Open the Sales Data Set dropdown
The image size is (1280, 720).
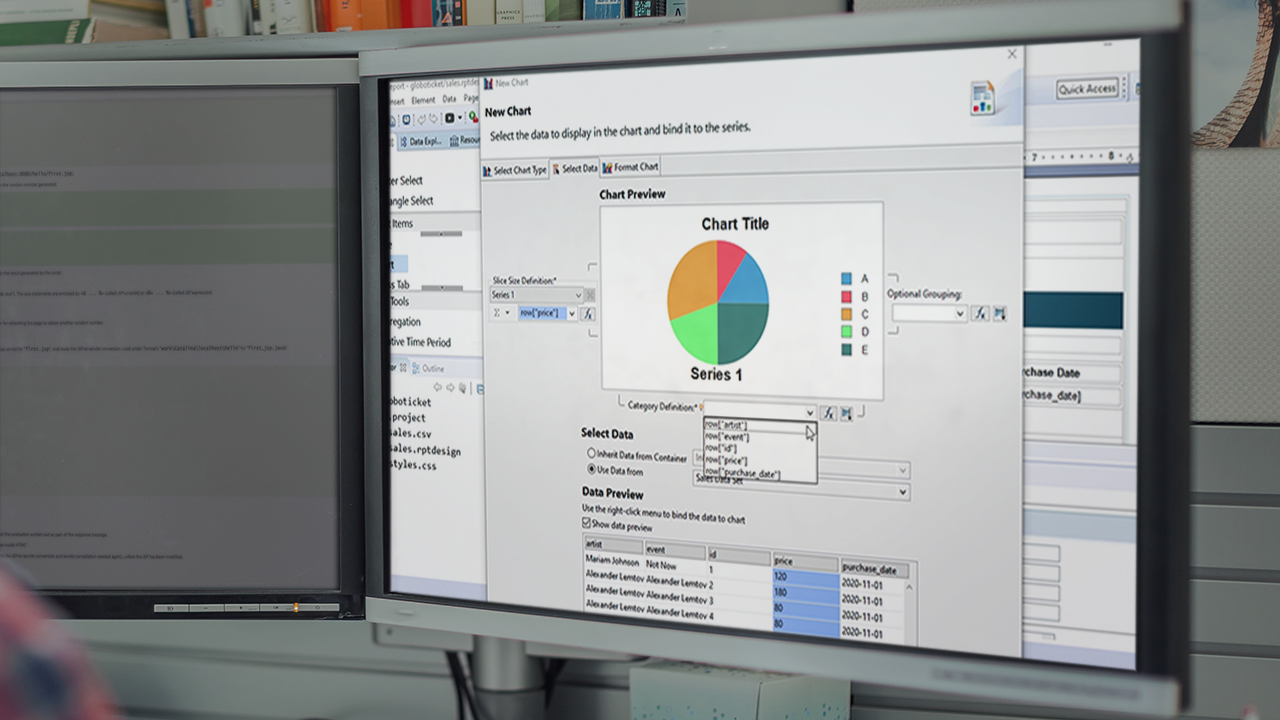(x=902, y=491)
